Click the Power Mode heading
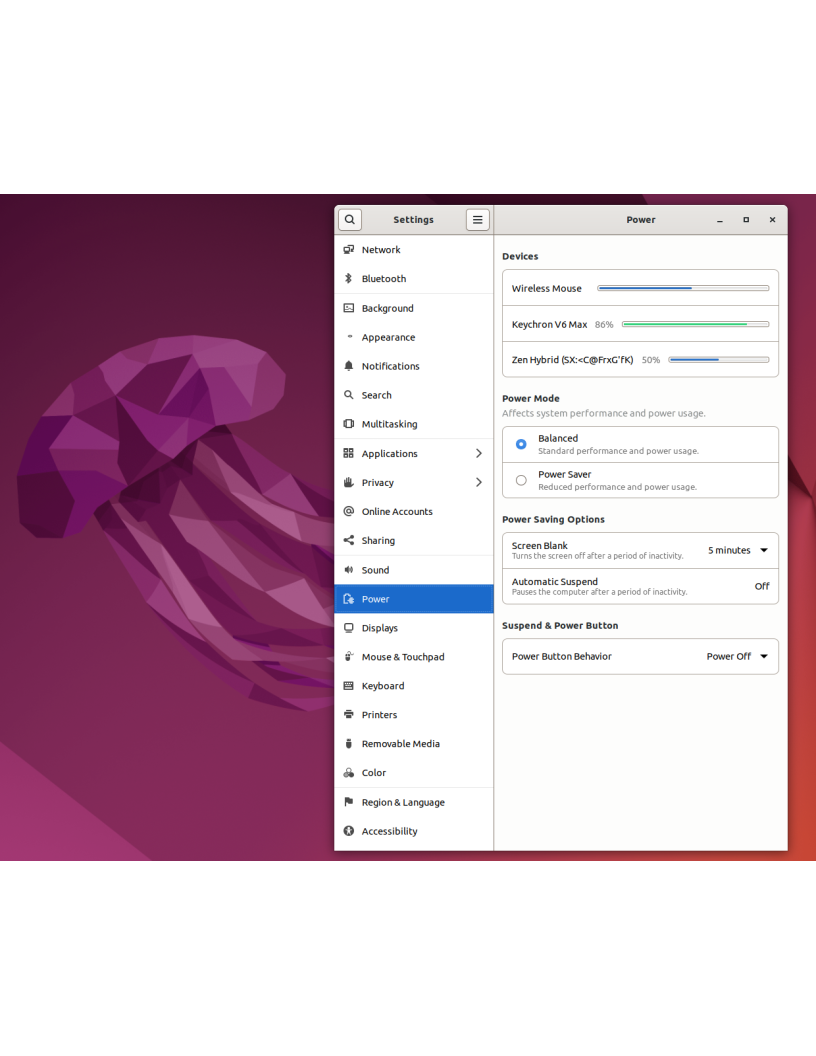Screen dimensions: 816x1056 point(531,399)
